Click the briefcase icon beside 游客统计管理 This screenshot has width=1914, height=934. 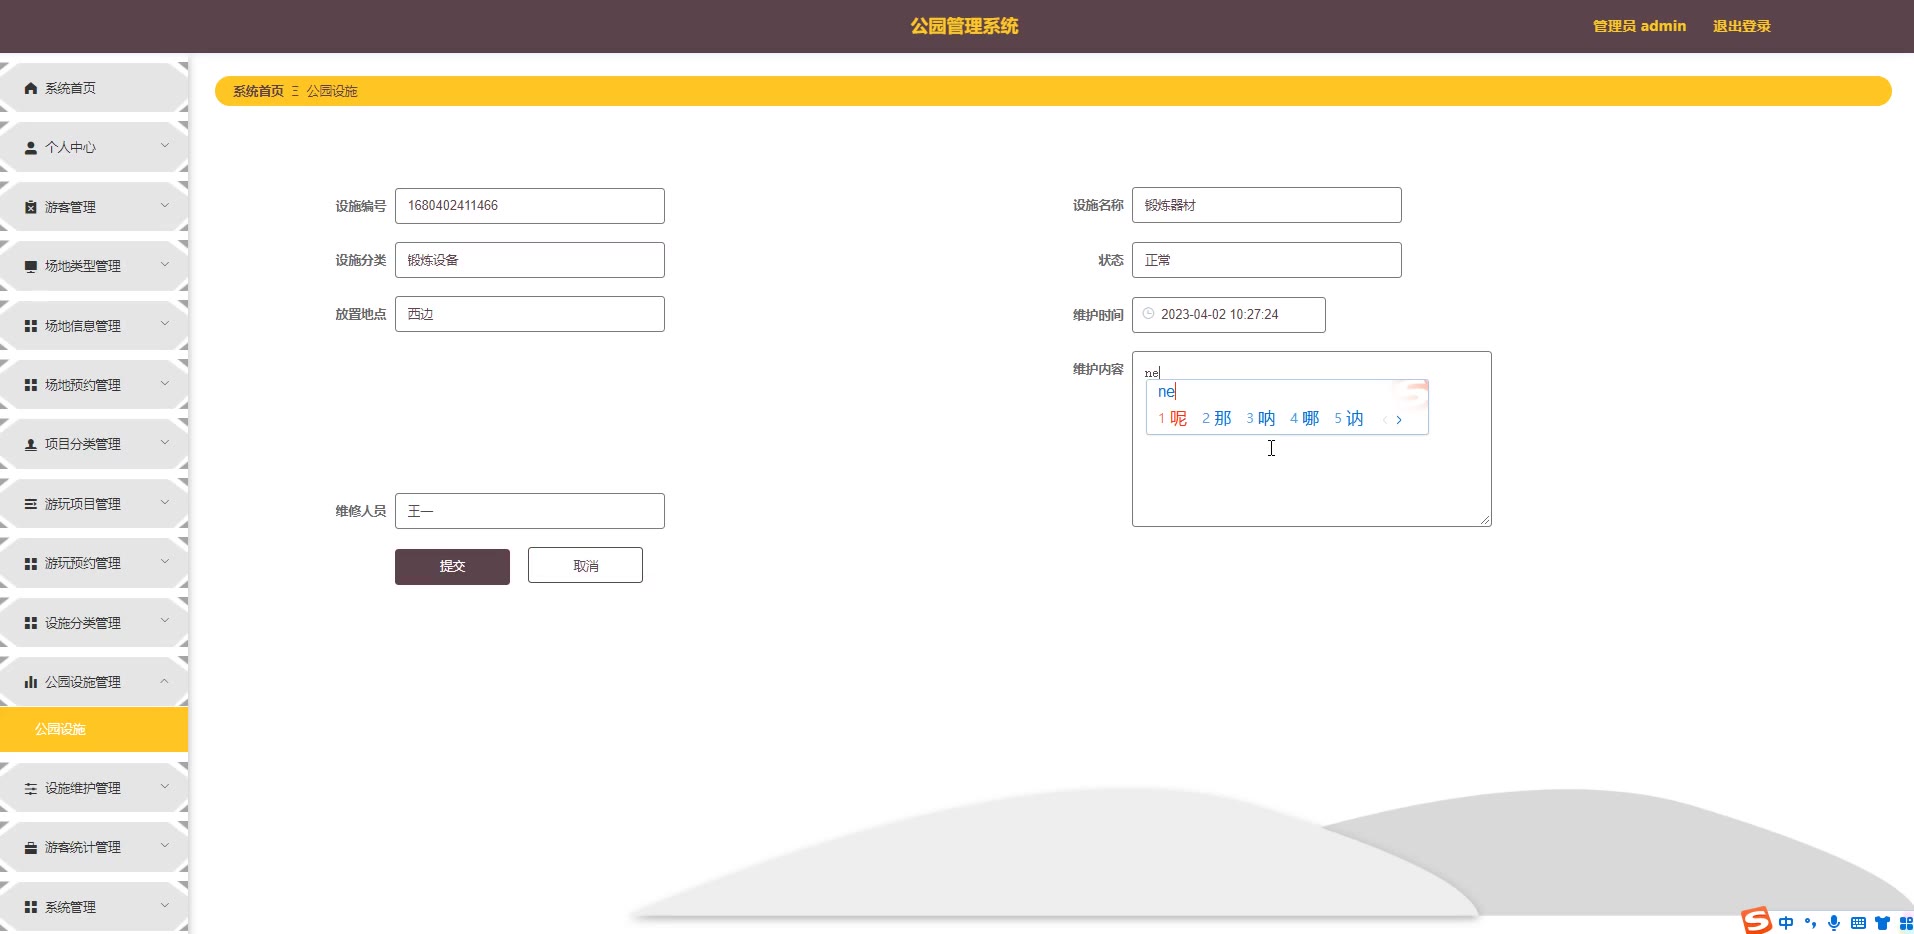pos(31,847)
